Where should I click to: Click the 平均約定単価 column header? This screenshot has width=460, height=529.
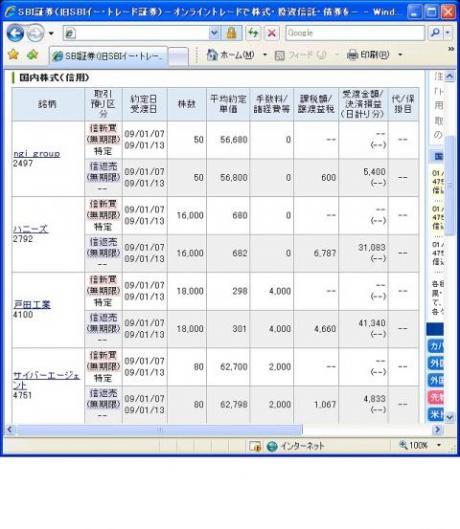tap(228, 104)
